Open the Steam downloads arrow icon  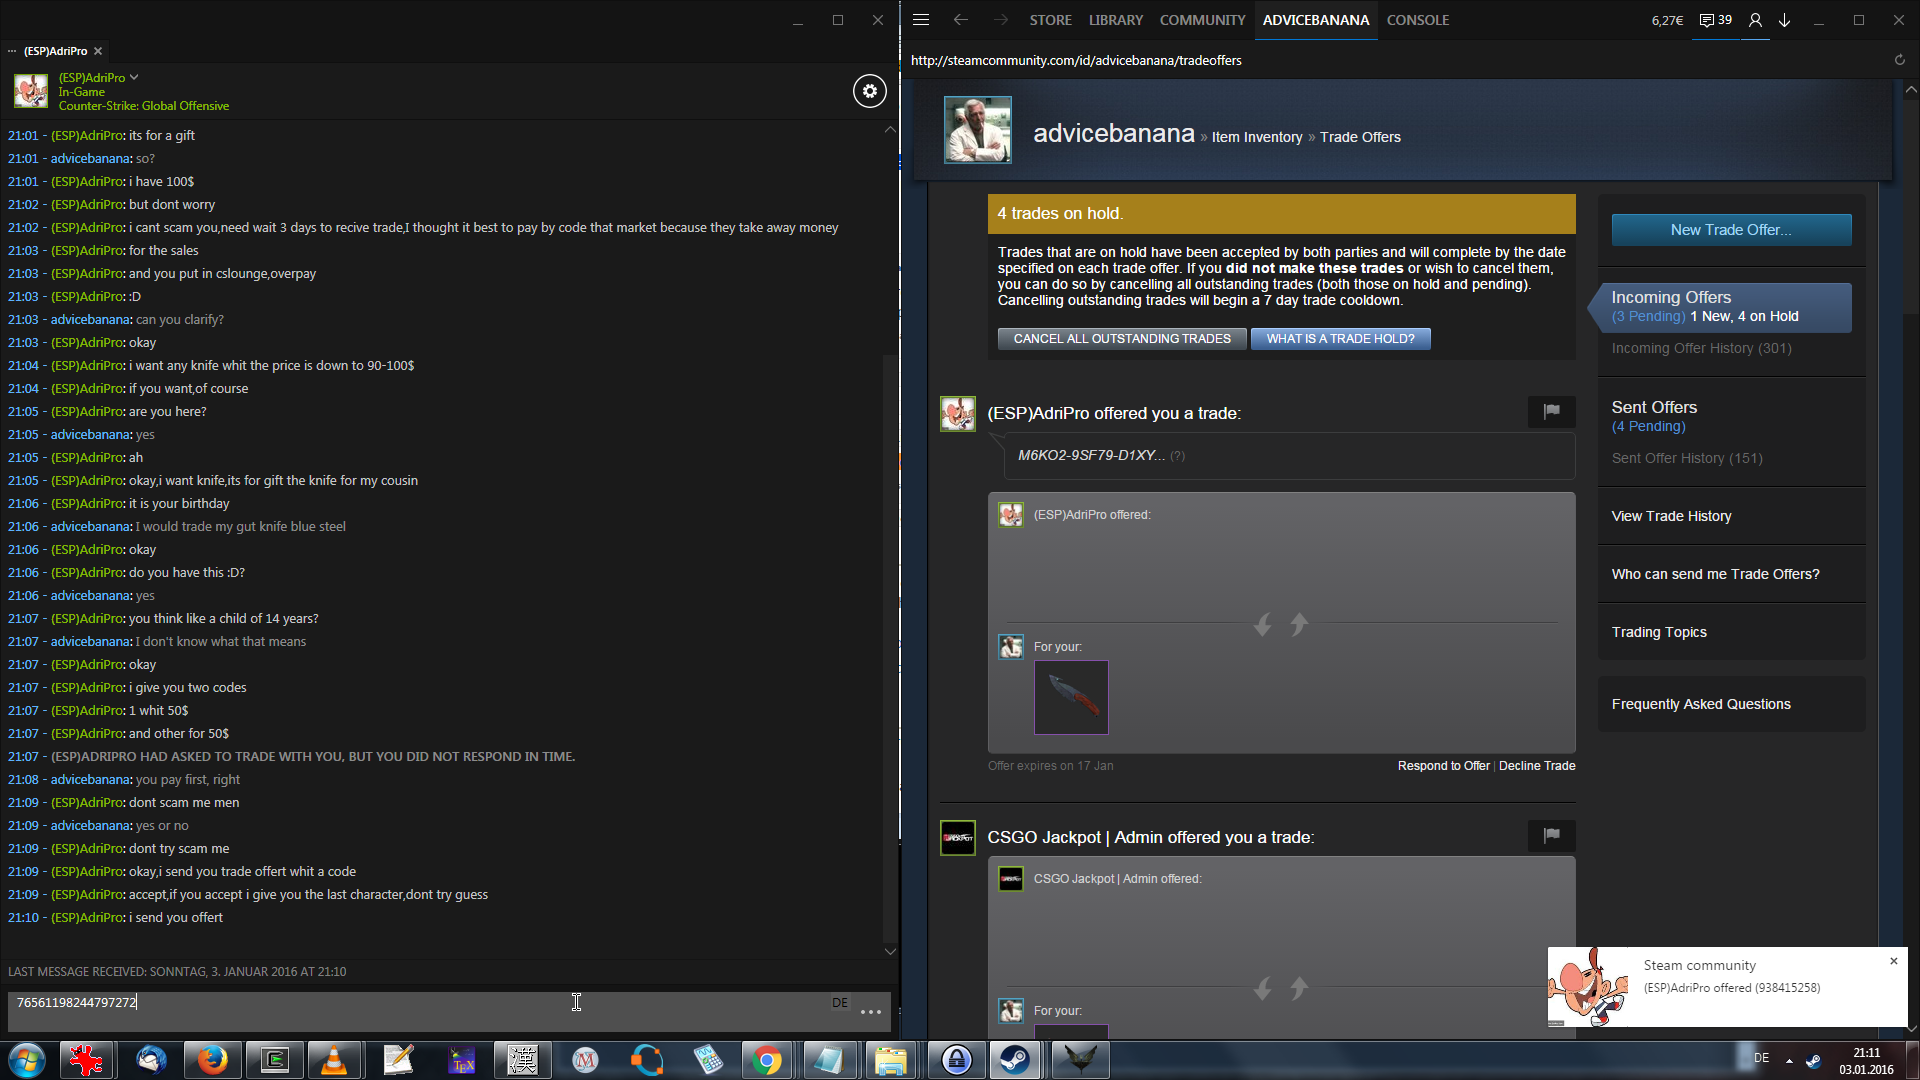pyautogui.click(x=1784, y=20)
